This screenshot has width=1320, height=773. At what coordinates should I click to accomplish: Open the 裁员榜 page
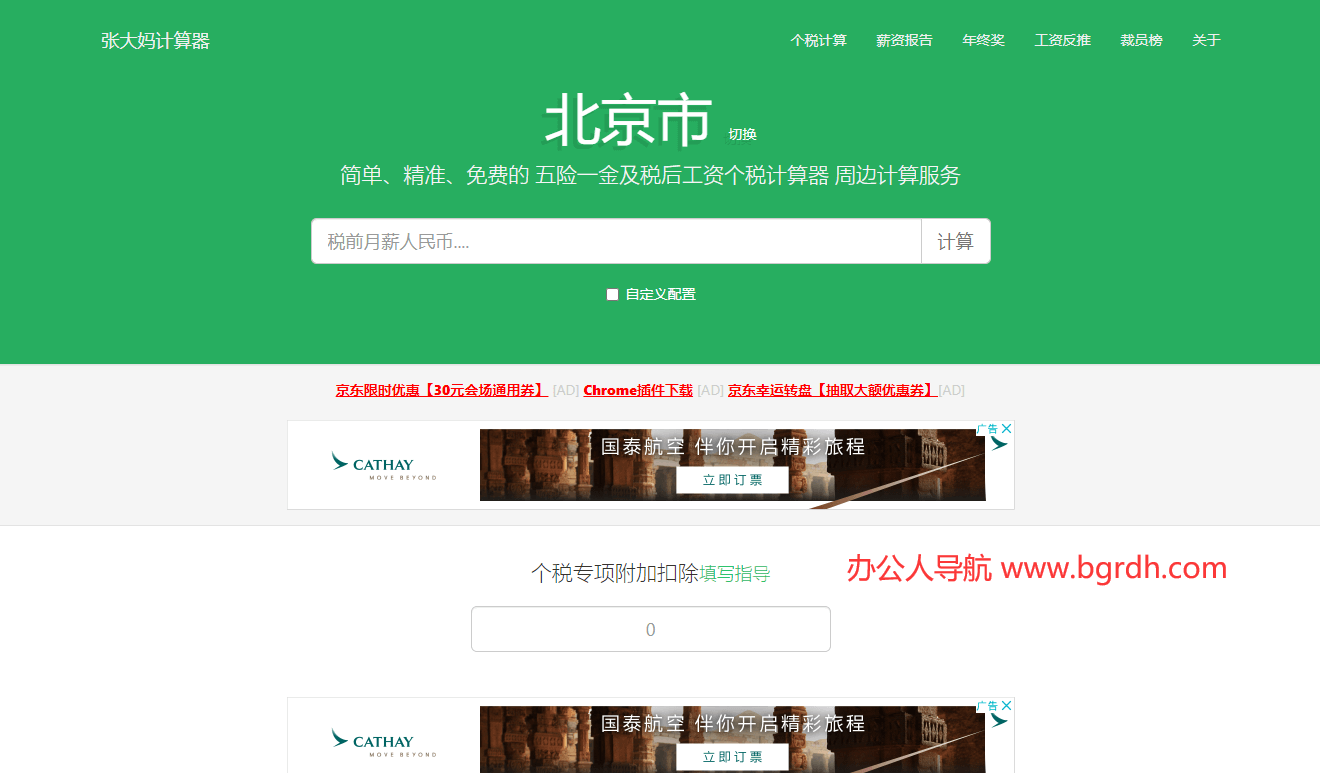click(x=1141, y=40)
